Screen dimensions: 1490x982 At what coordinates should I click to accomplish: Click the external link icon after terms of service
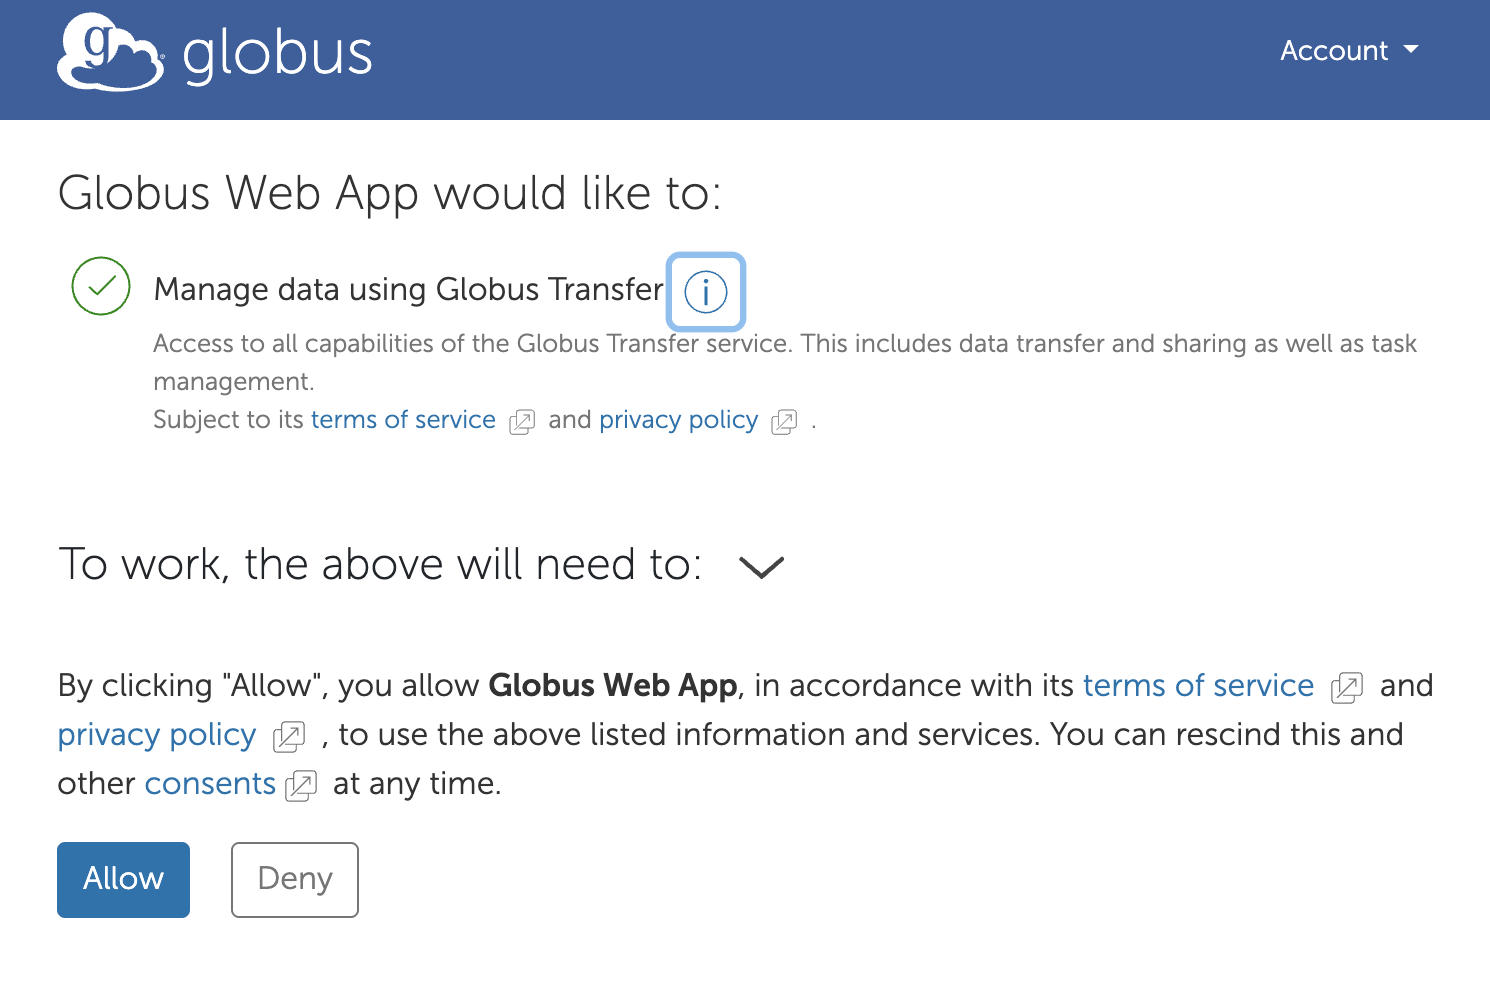pyautogui.click(x=521, y=422)
